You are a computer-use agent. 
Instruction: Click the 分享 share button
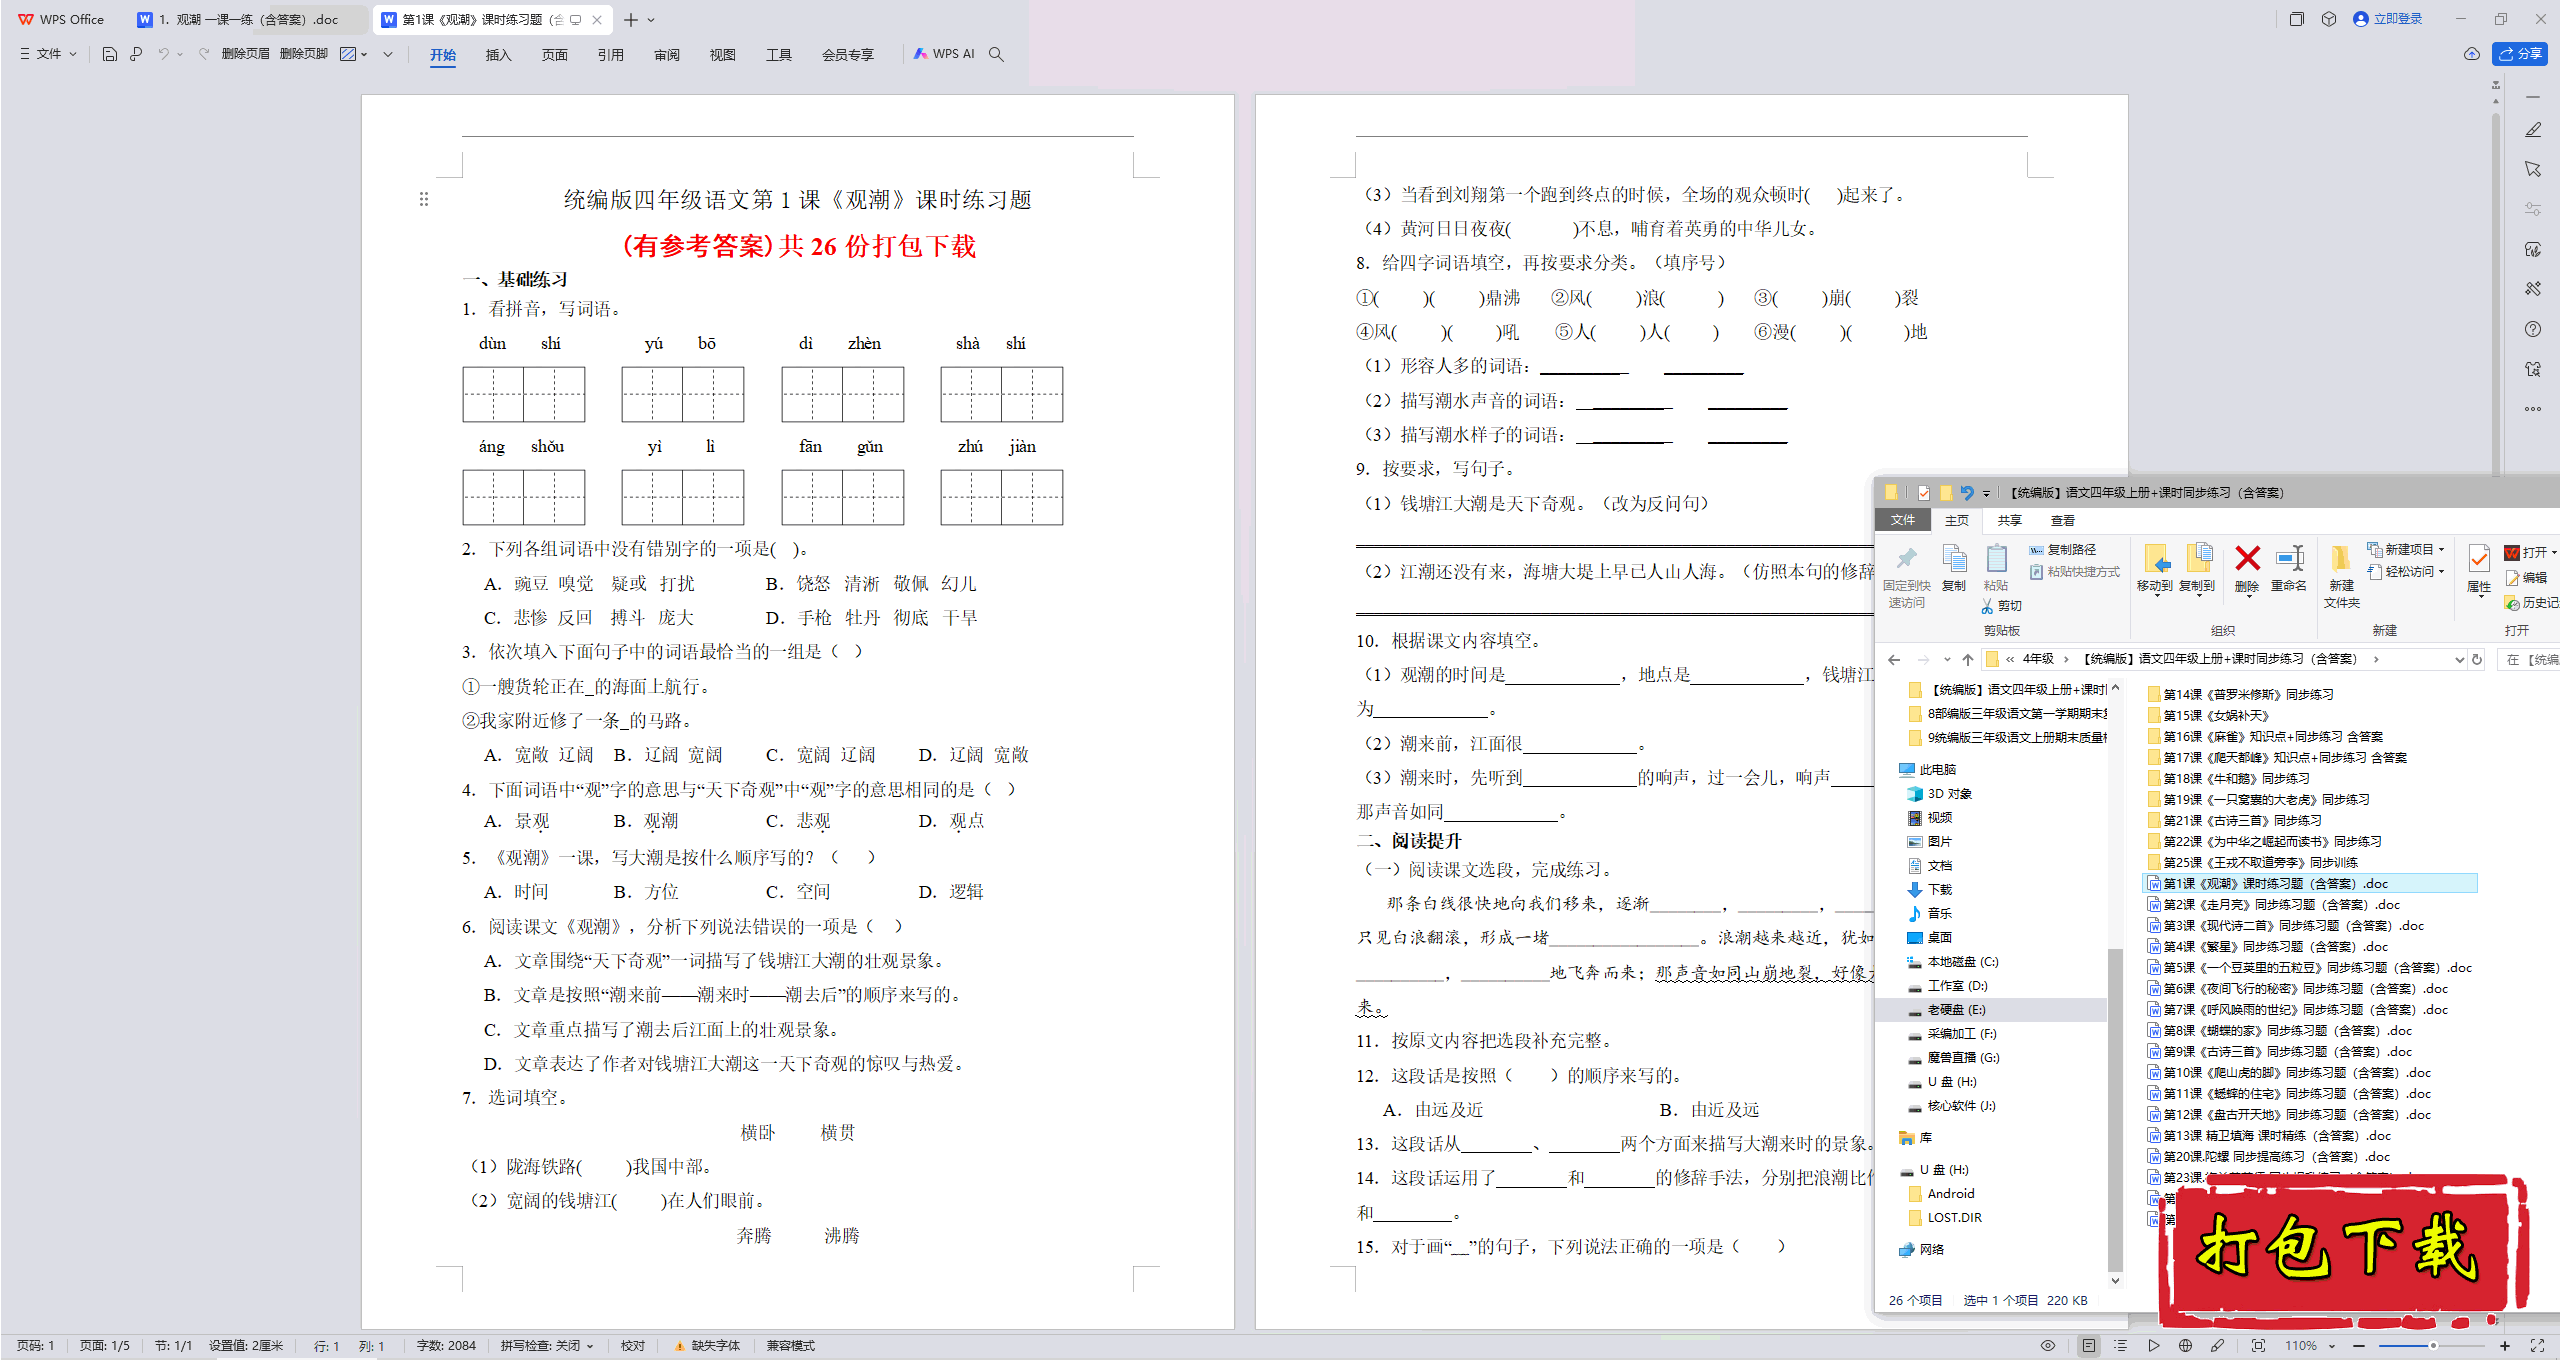click(x=2519, y=54)
